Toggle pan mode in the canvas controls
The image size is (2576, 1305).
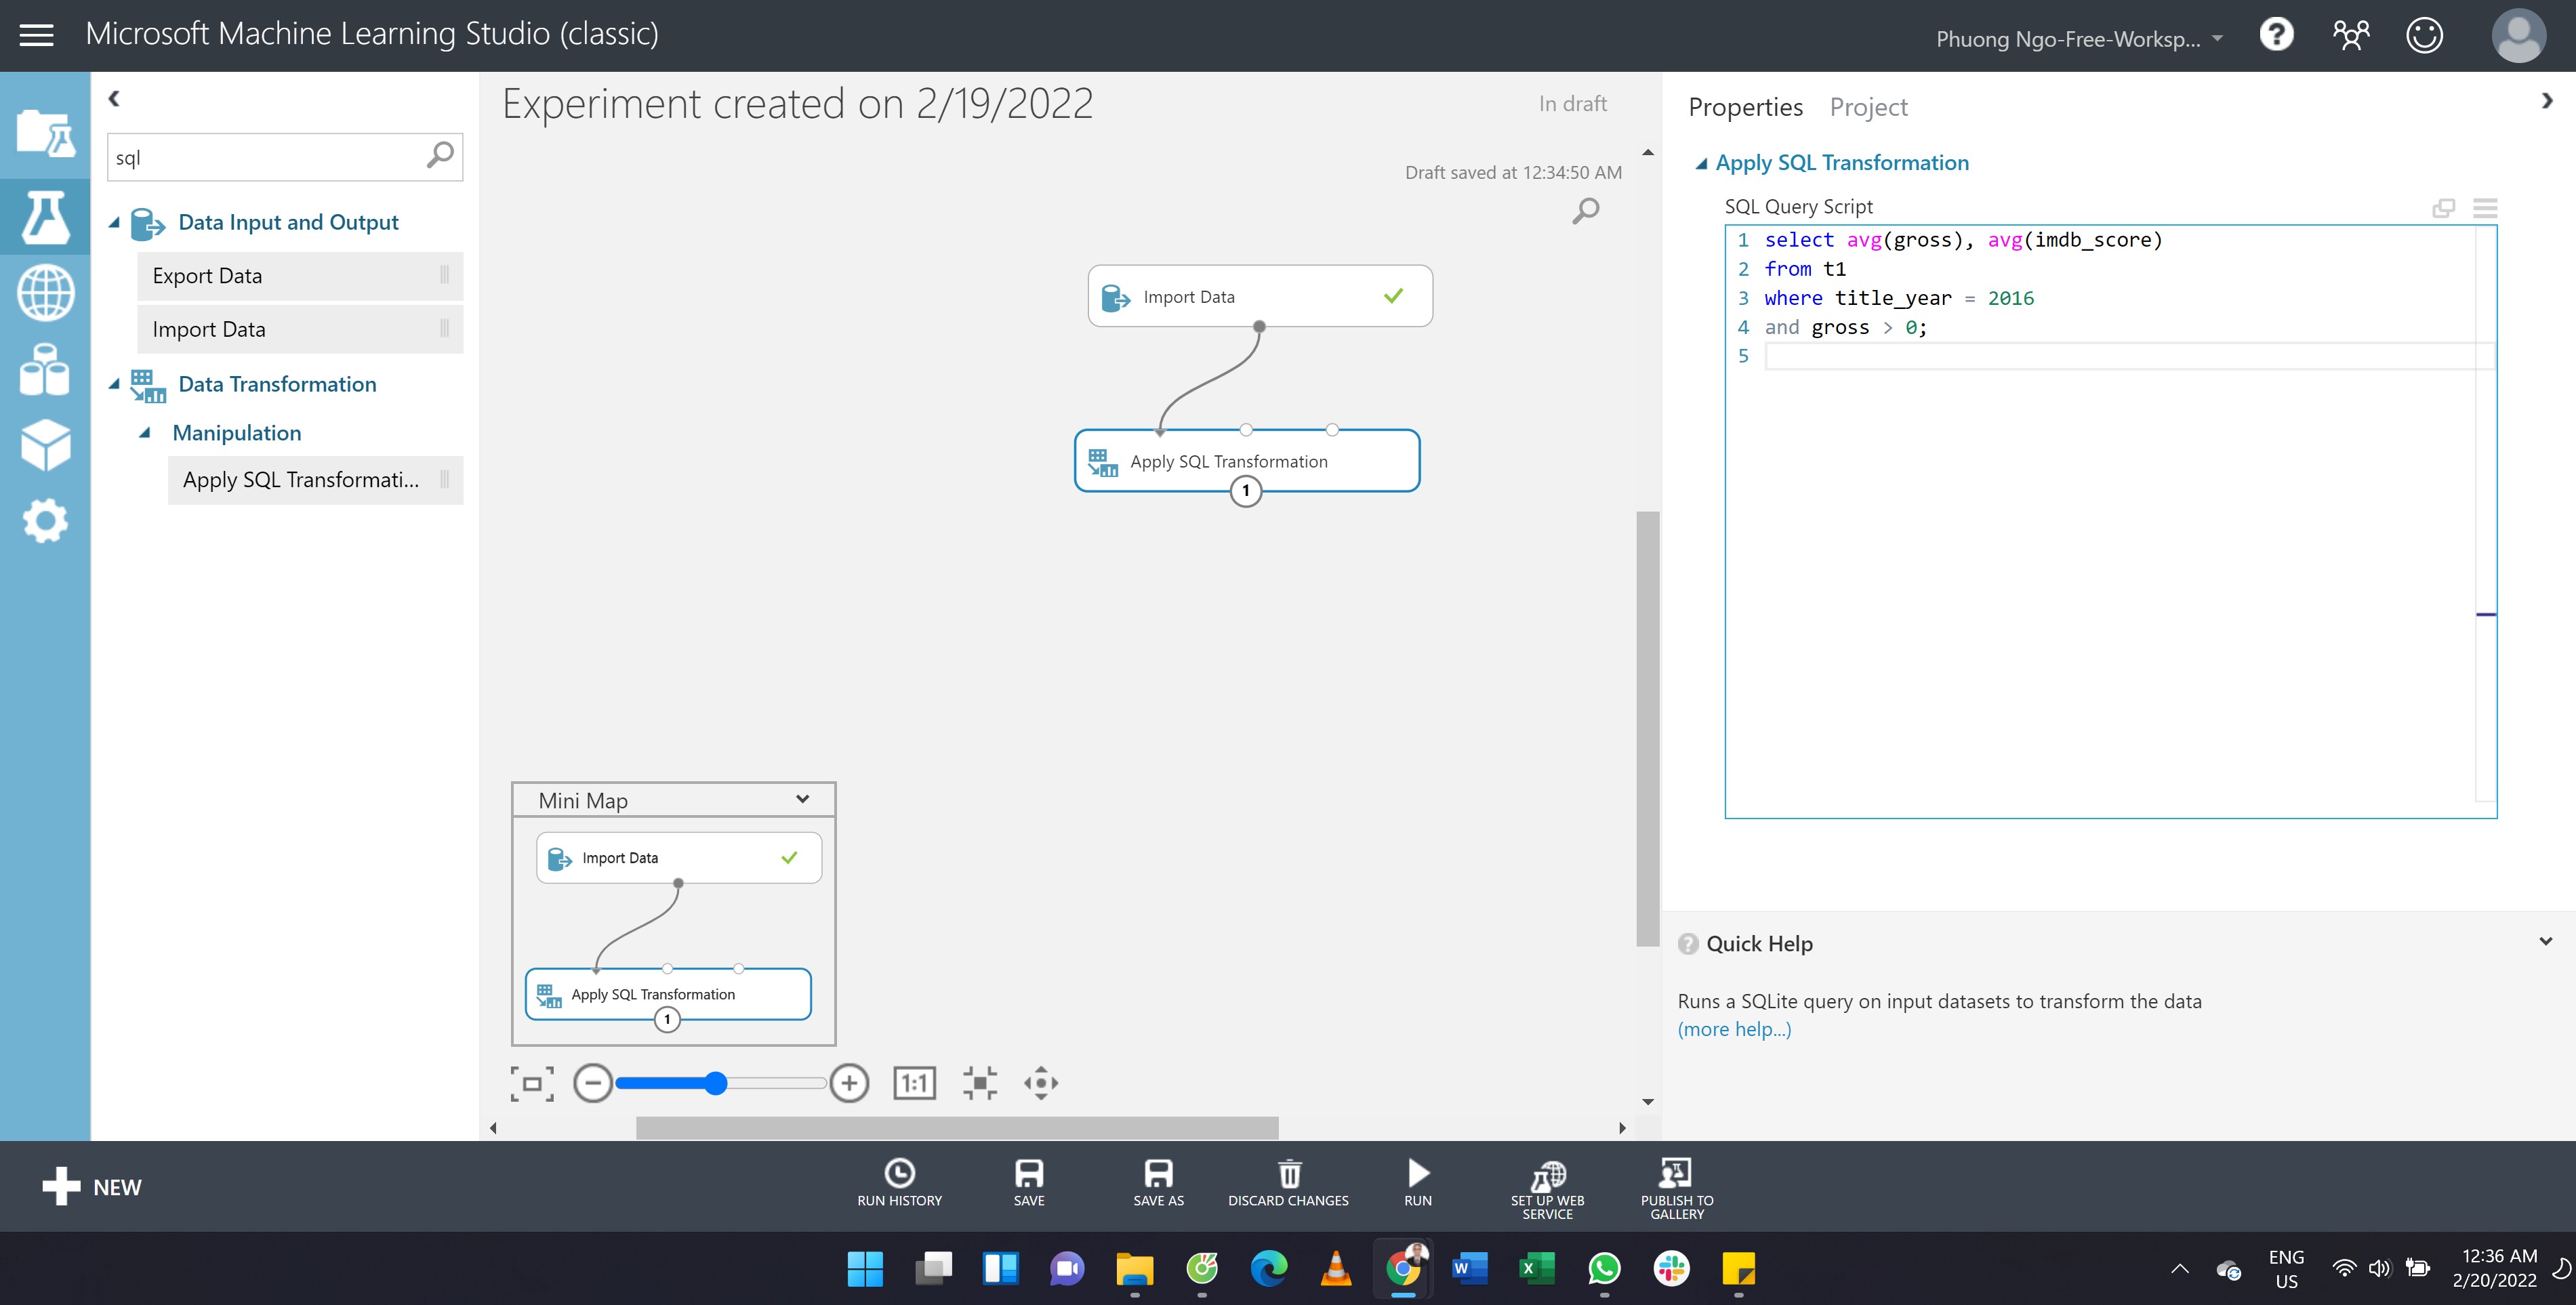1040,1082
